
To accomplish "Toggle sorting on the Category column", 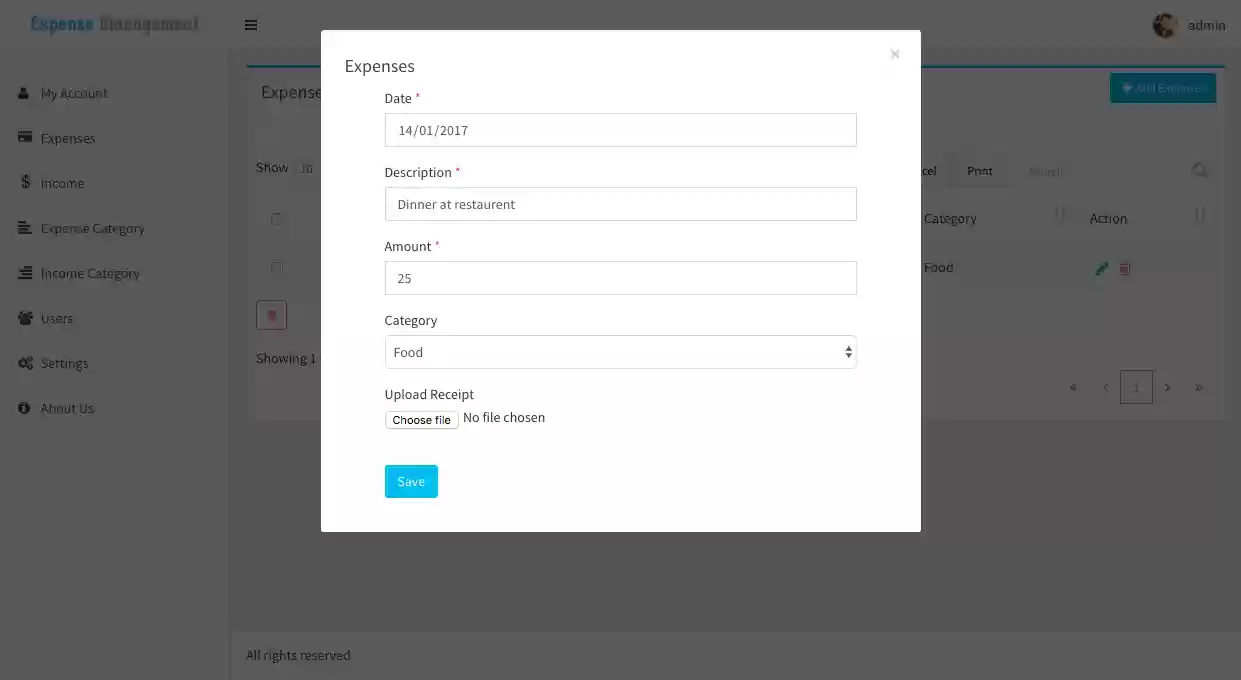I will [948, 218].
